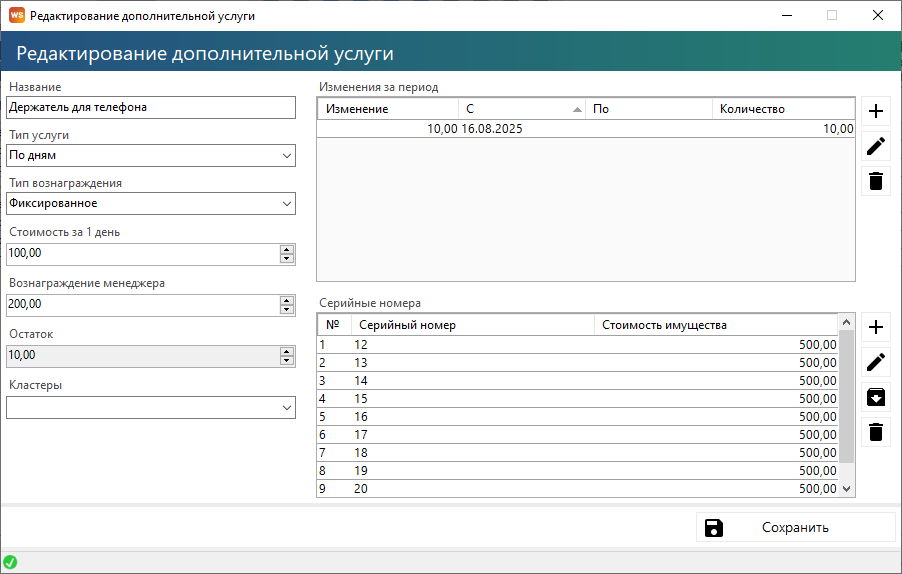Click the green status check icon

(10, 562)
